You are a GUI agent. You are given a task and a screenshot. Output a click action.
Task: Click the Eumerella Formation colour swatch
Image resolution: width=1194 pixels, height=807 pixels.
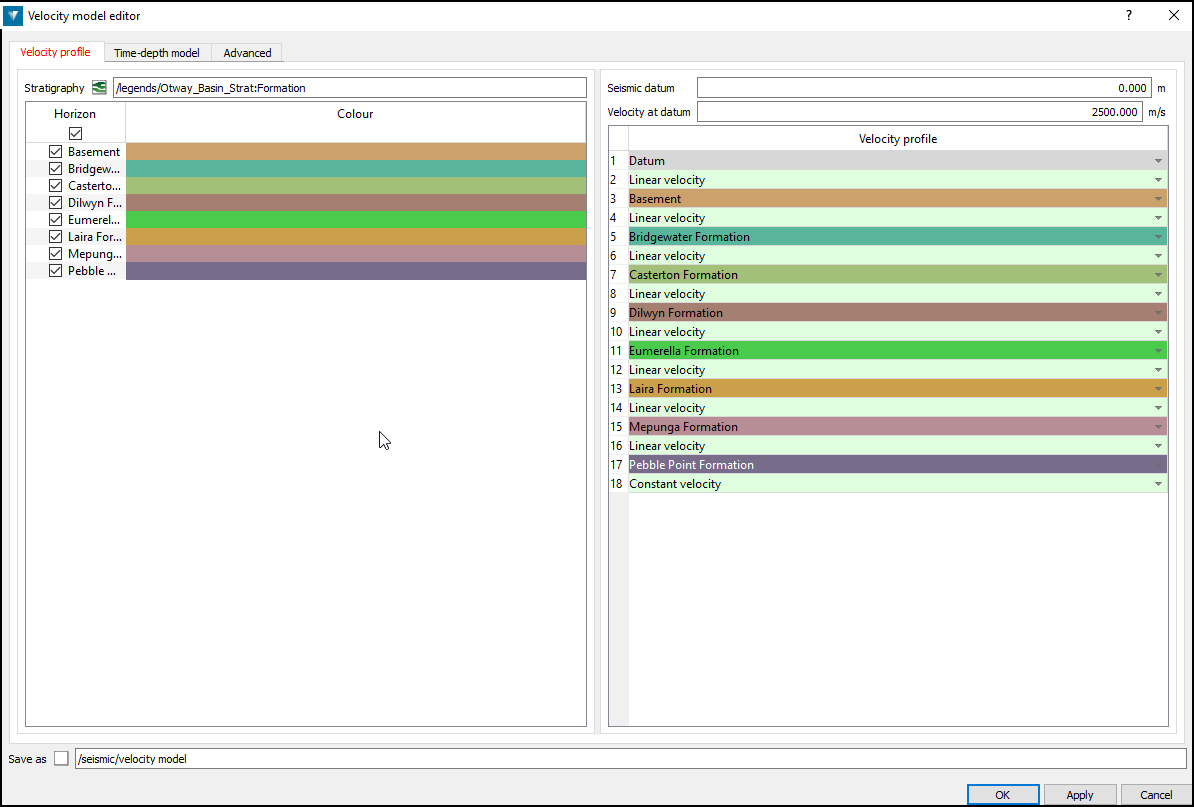(355, 219)
